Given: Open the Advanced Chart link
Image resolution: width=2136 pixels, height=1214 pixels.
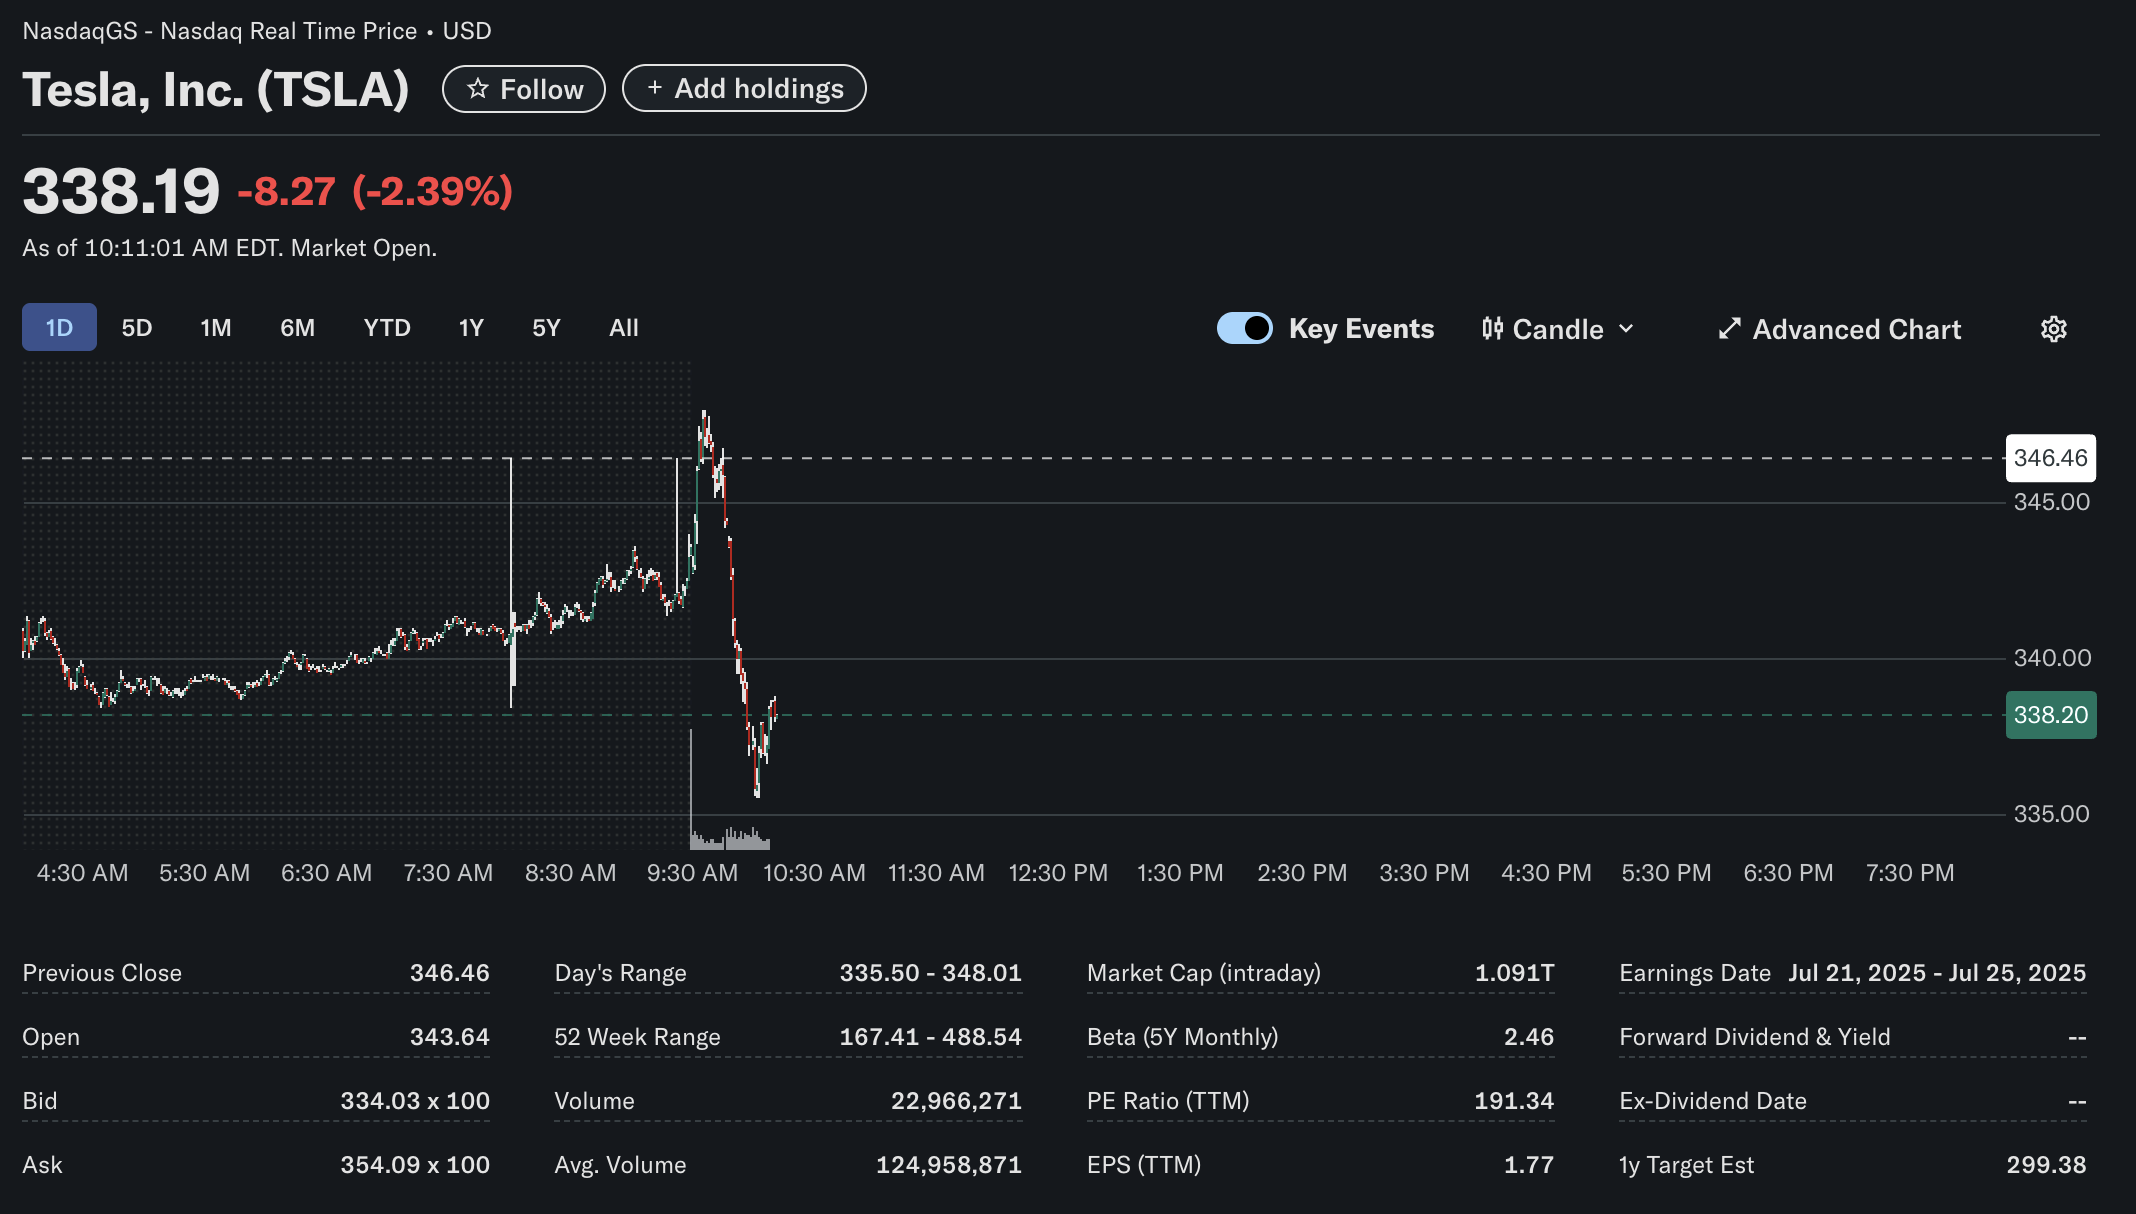Looking at the screenshot, I should coord(1840,329).
